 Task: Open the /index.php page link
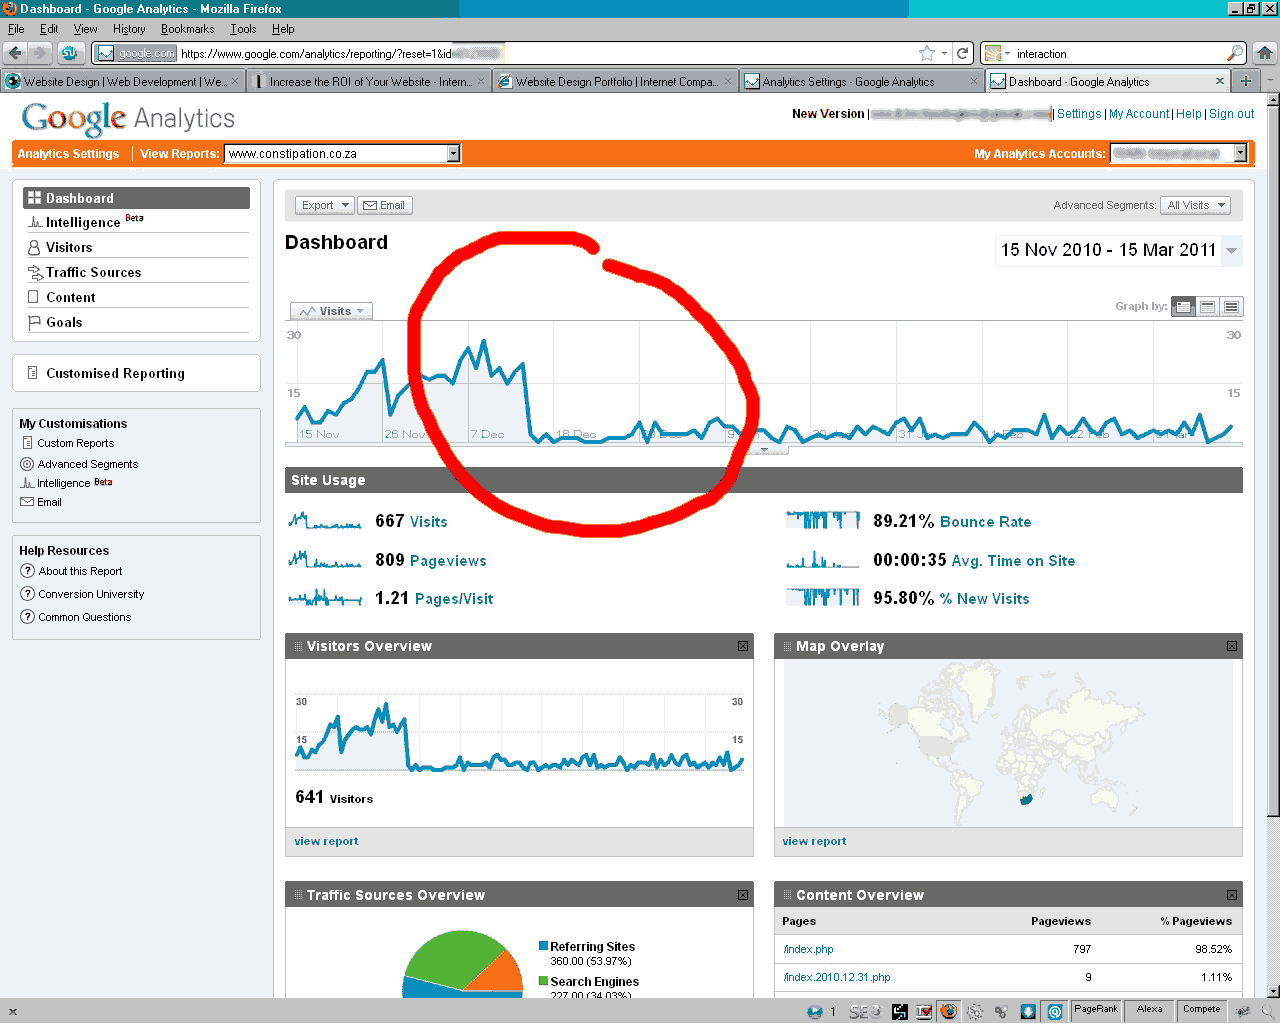click(808, 949)
